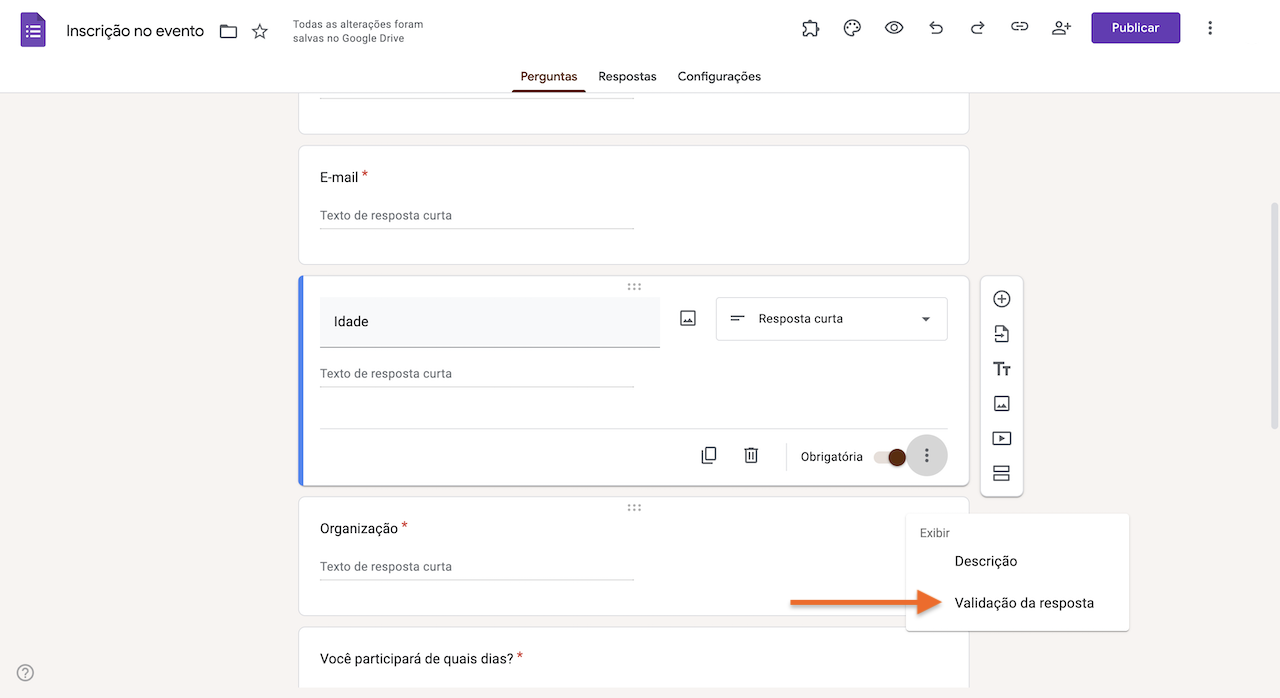The image size is (1280, 698).
Task: Preview the form with the eye icon
Action: tap(893, 27)
